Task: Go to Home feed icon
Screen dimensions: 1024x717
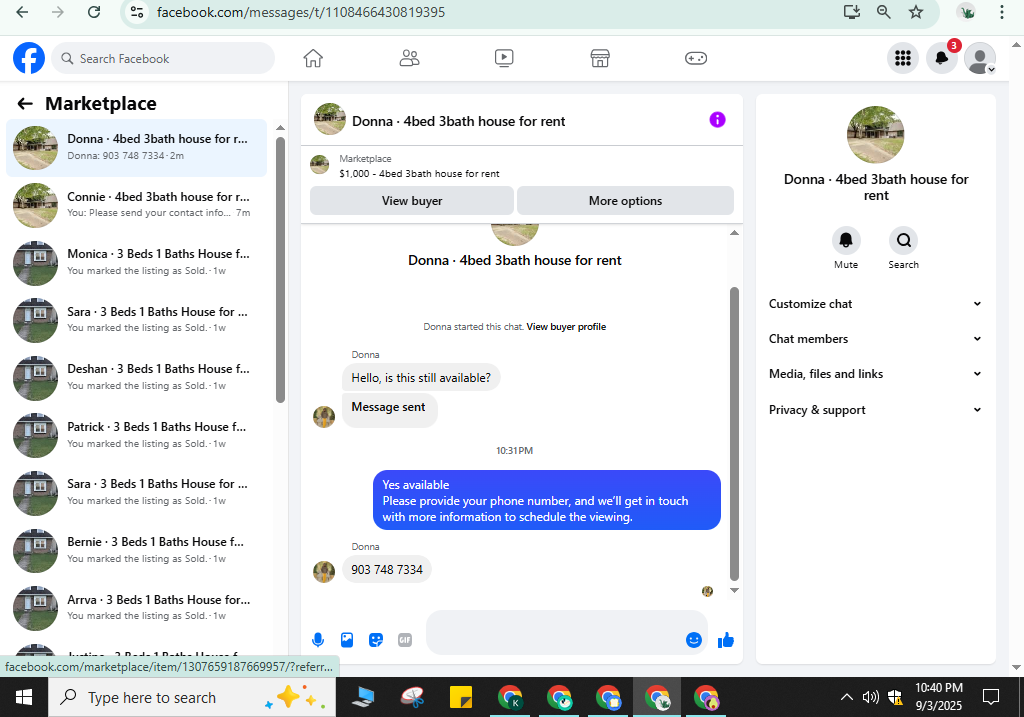Action: (x=313, y=58)
